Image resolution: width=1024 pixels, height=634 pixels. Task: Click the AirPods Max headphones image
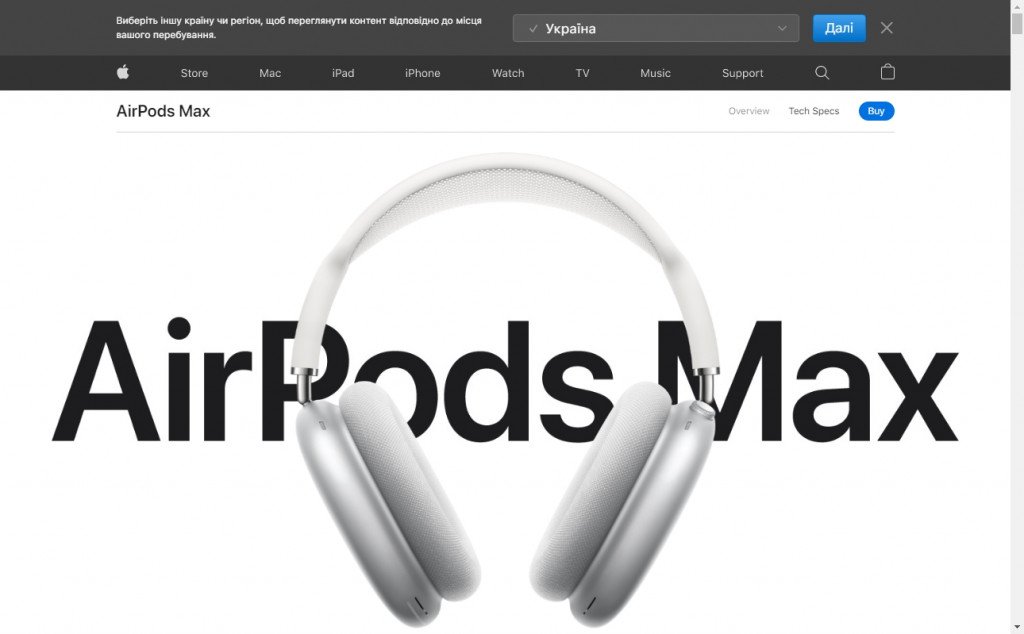click(504, 392)
